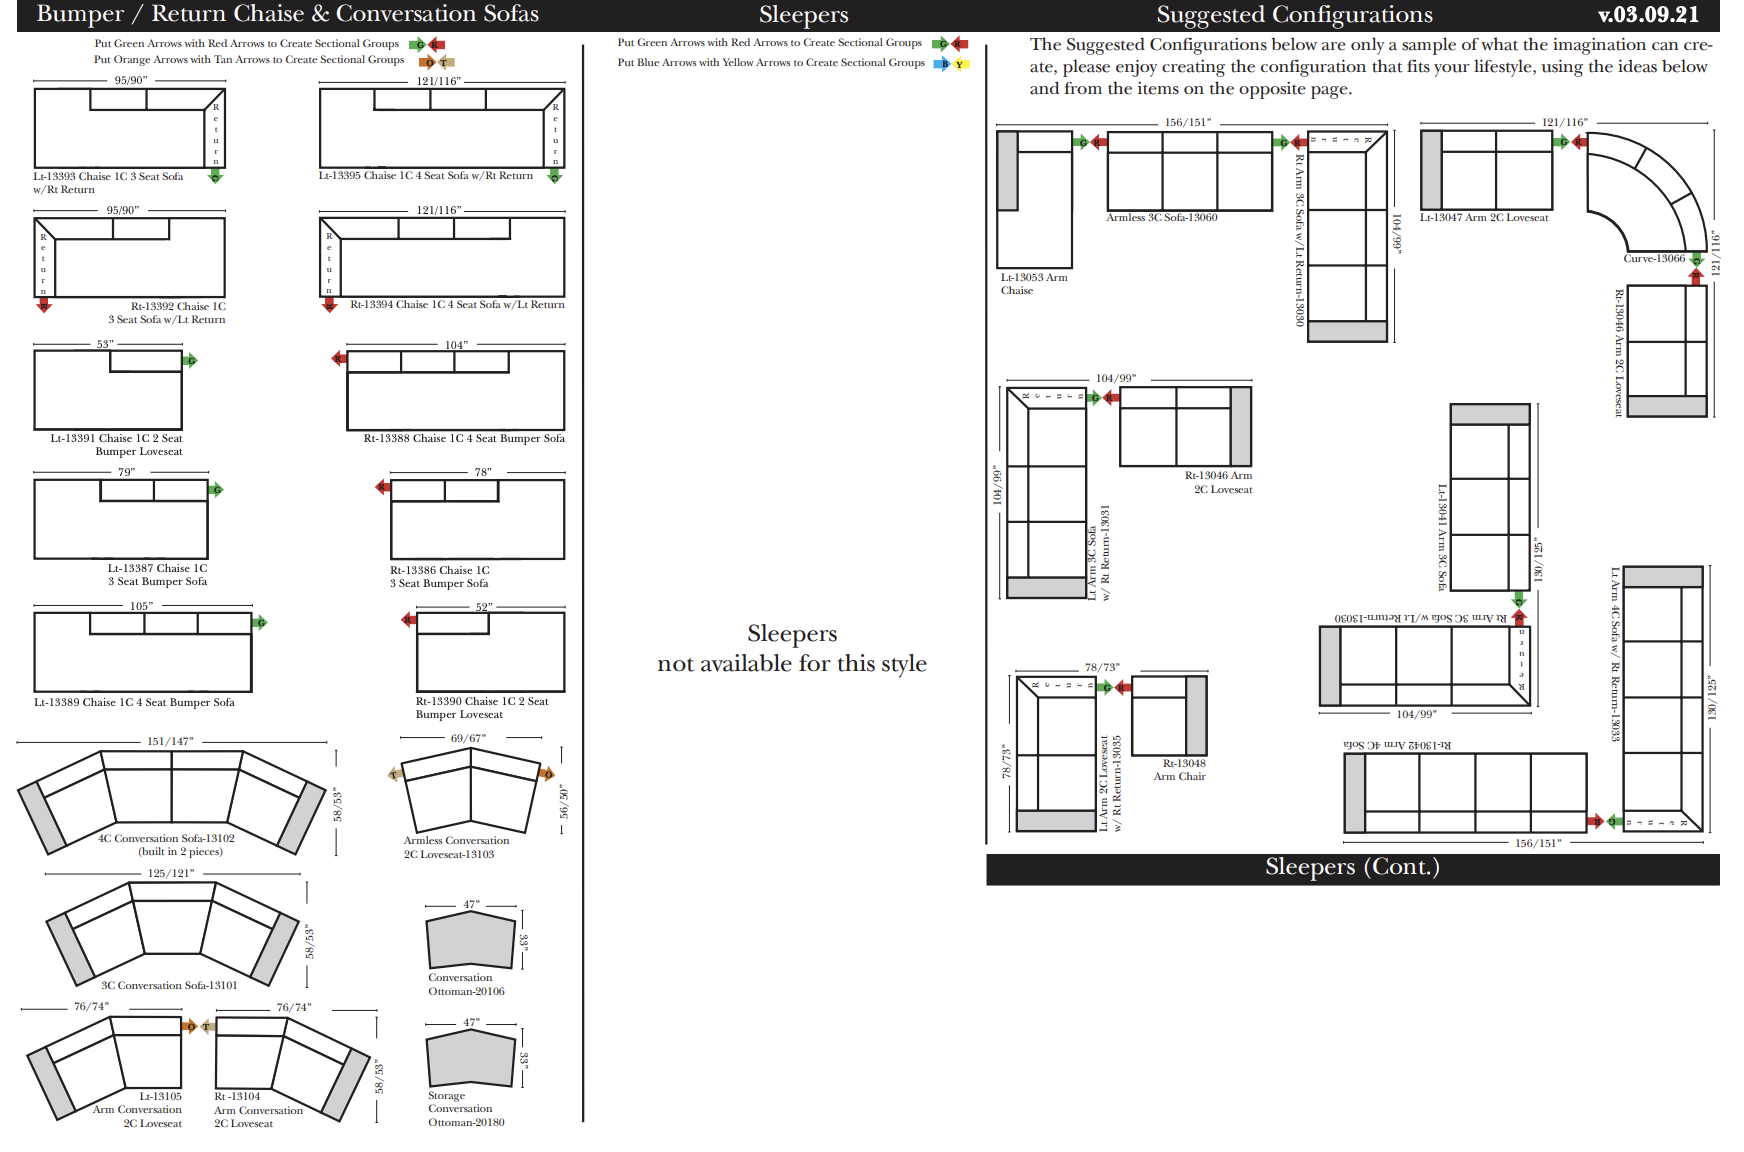Click the red arrow on Rt-13388 Chaise Bumper Sofa

pyautogui.click(x=339, y=358)
